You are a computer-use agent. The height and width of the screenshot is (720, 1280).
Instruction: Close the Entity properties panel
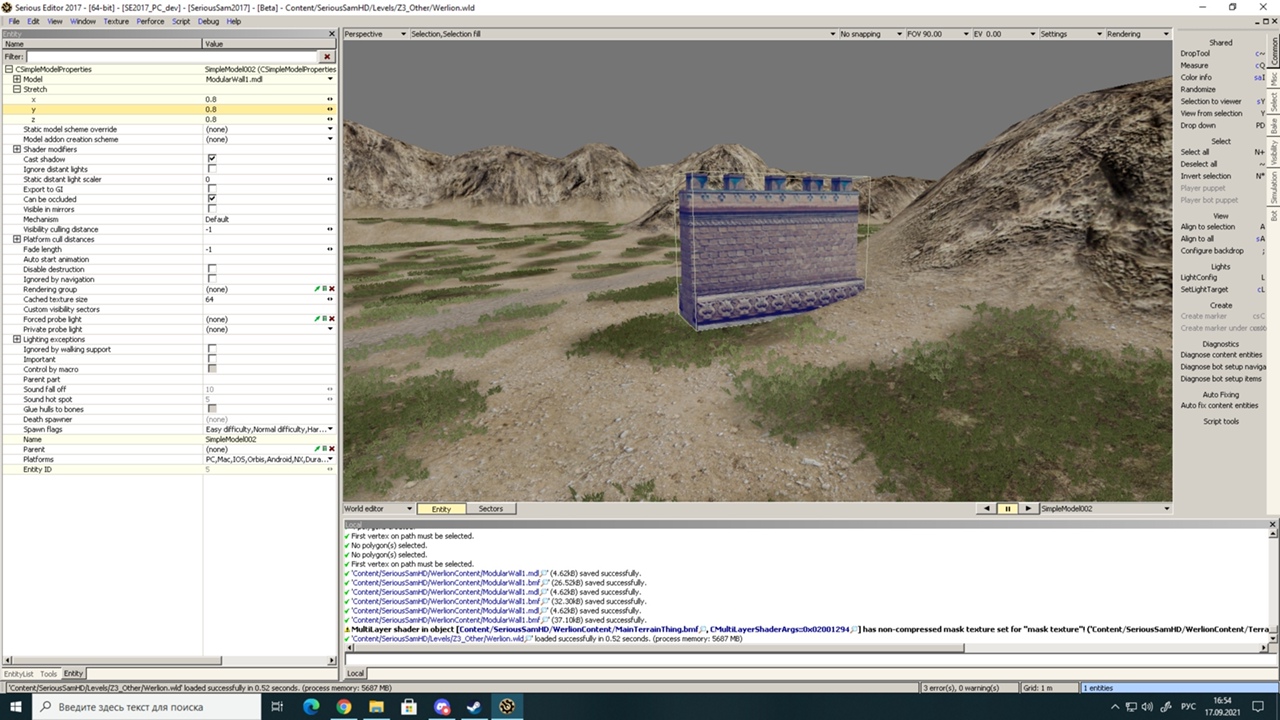(x=332, y=34)
